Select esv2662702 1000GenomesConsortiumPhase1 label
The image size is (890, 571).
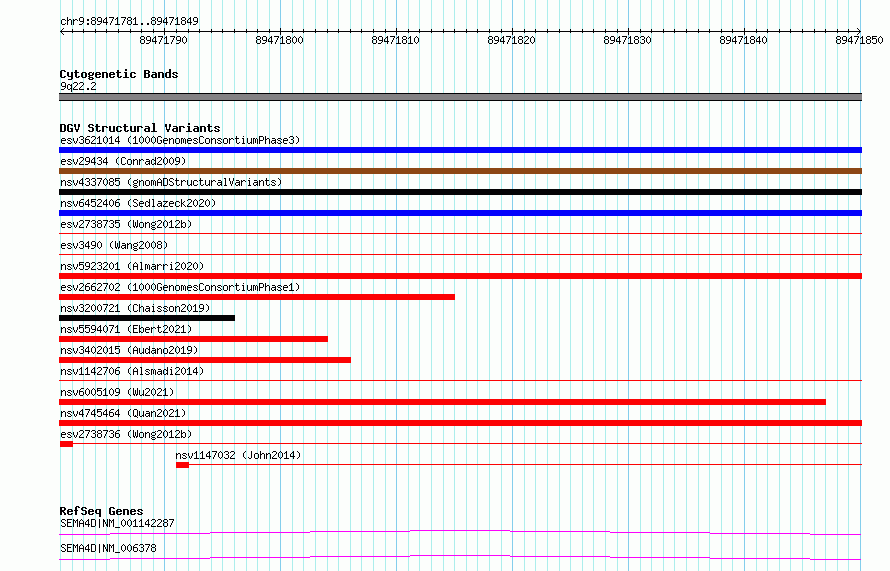[180, 287]
